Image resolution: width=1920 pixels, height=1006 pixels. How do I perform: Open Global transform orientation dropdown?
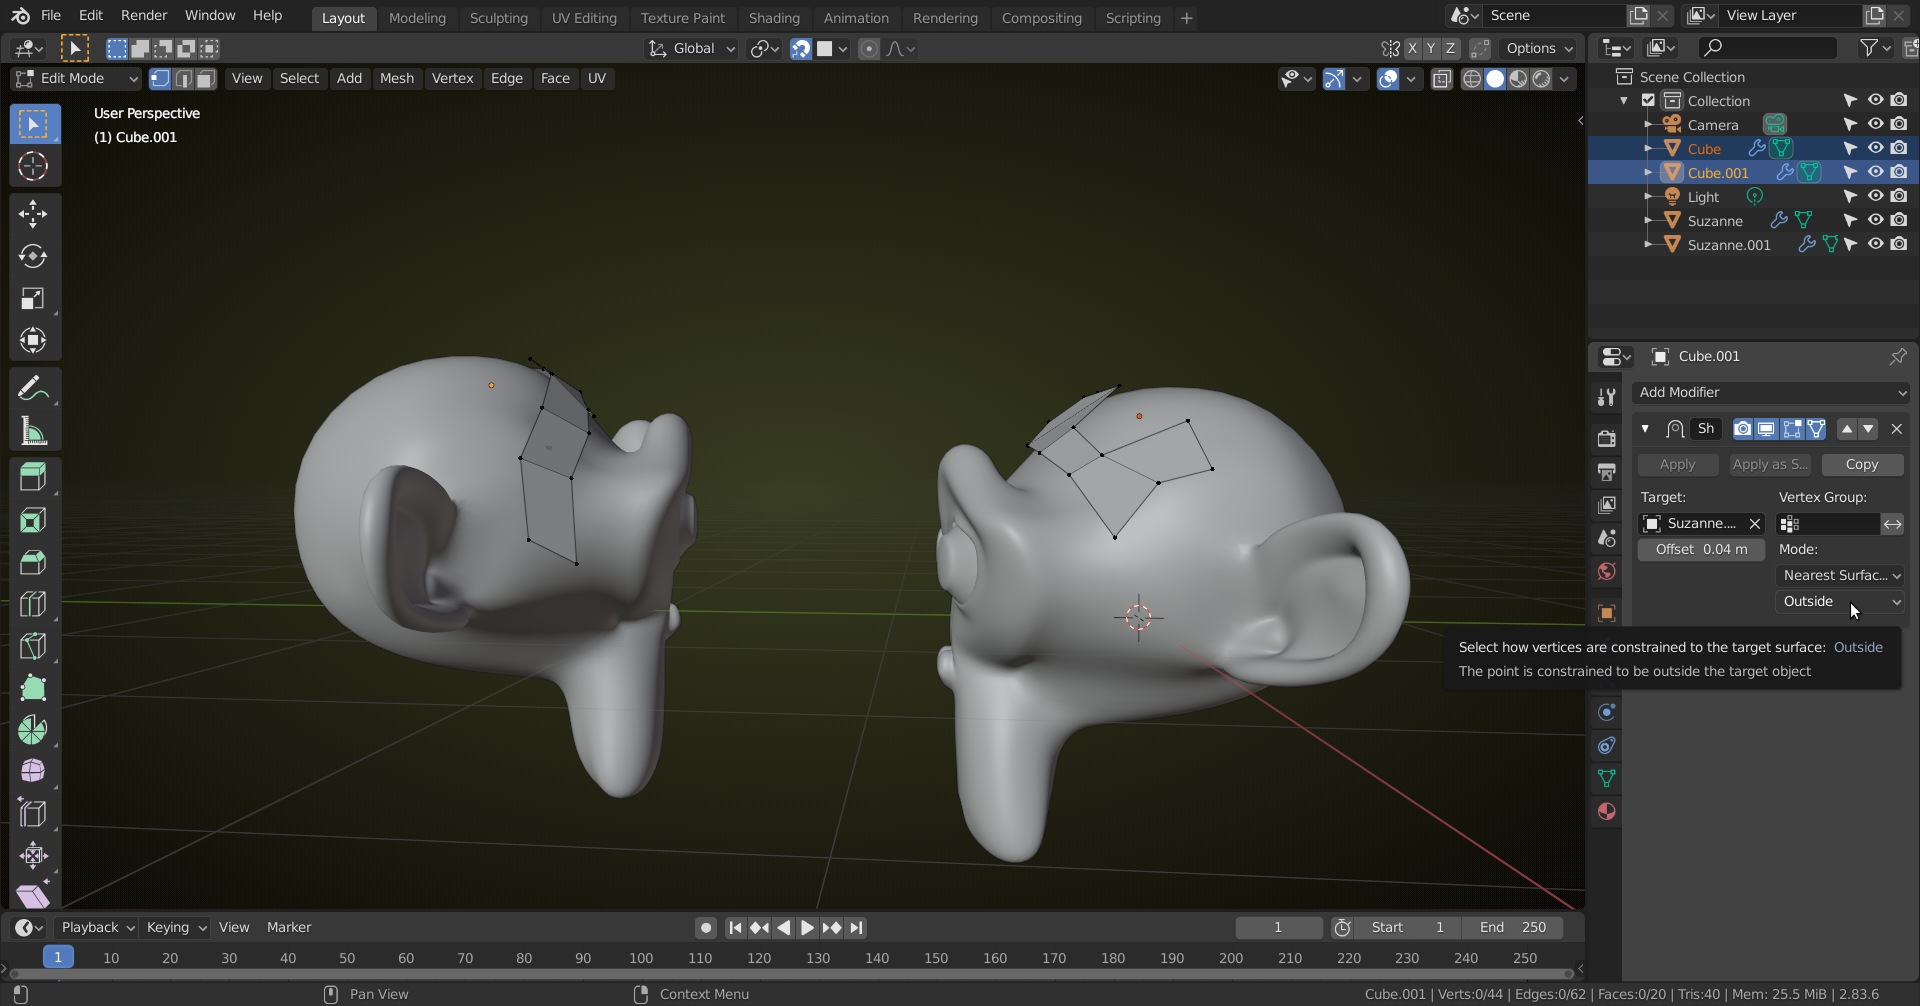[692, 49]
